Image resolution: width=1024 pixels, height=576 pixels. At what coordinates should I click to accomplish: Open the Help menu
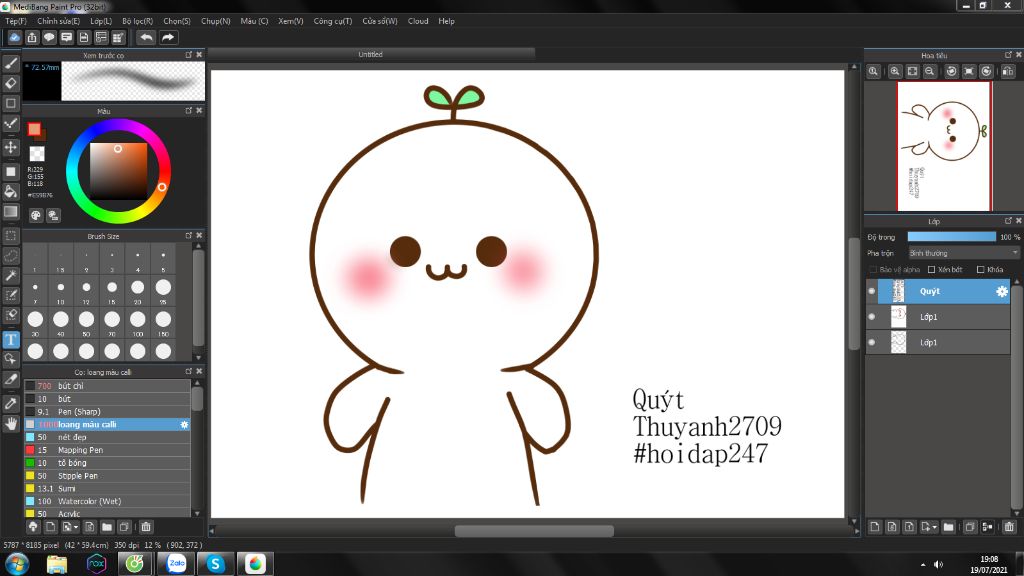click(x=446, y=21)
